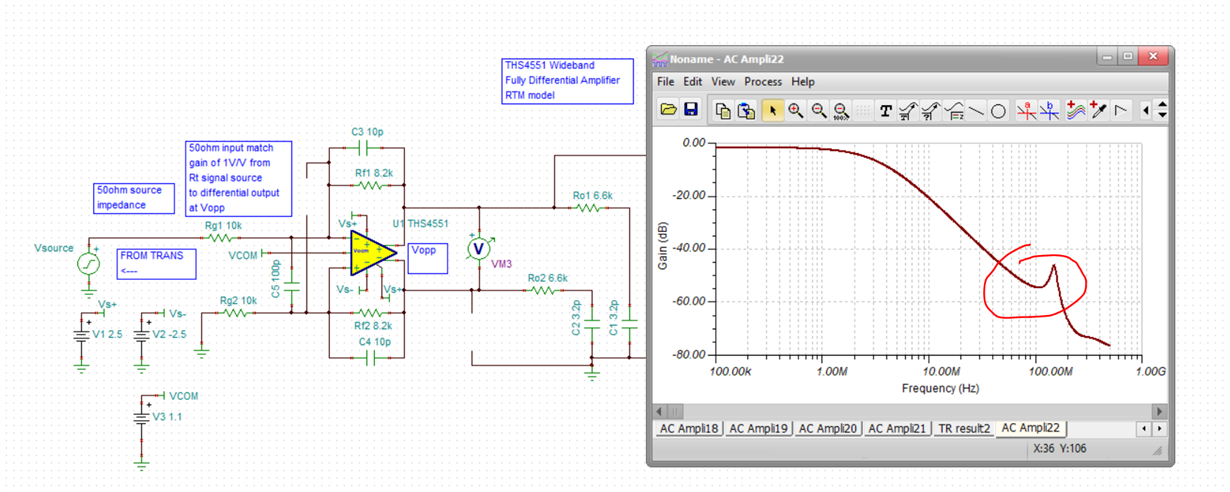Save diagram using the floppy disk icon
The height and width of the screenshot is (492, 1230).
(x=691, y=110)
